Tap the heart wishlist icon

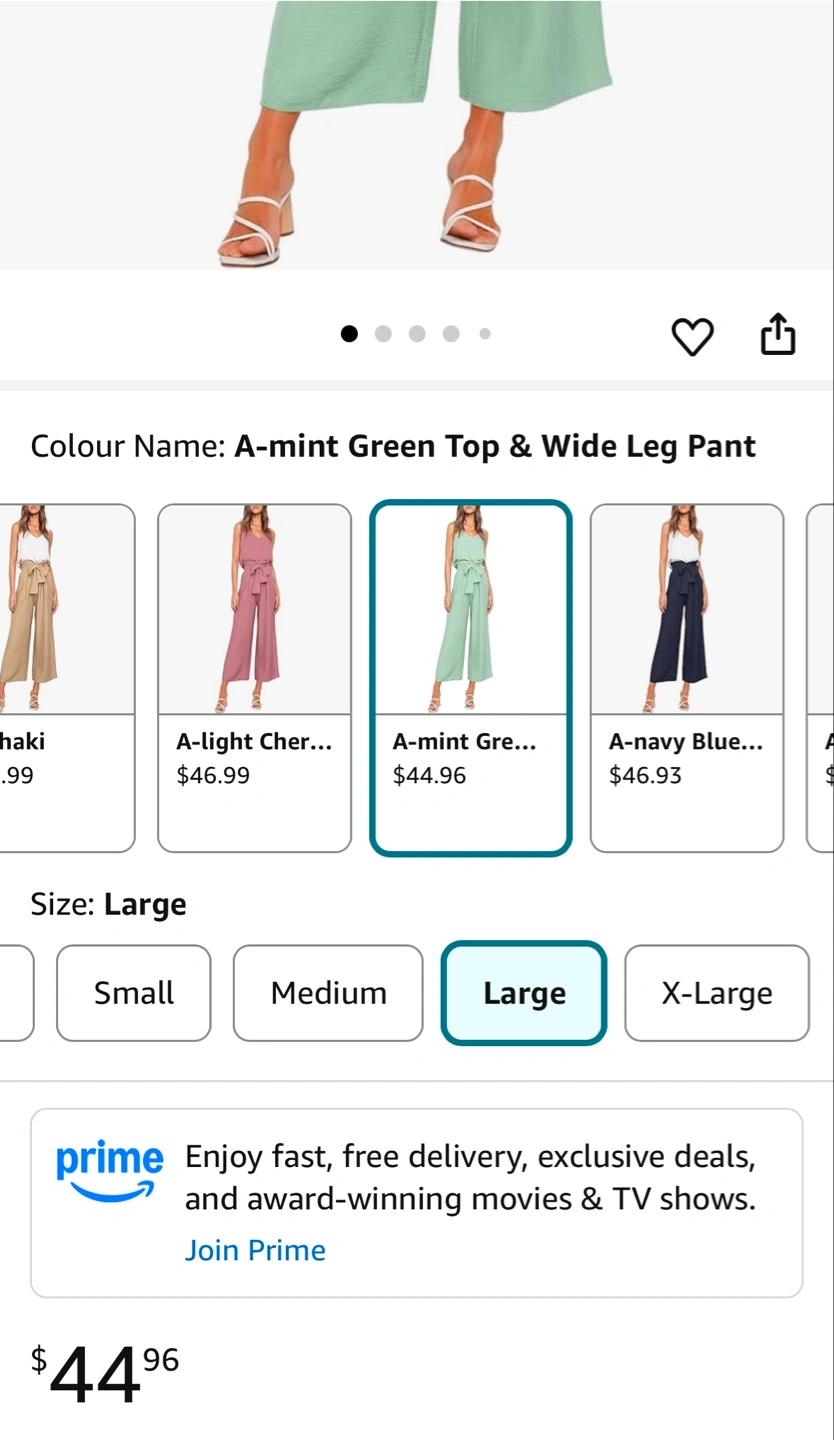[x=692, y=336]
